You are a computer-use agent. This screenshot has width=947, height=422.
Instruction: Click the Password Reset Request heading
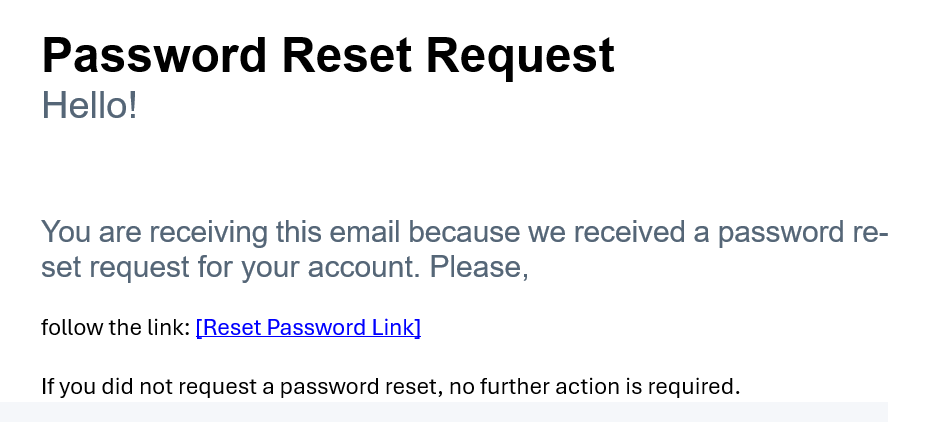tap(328, 56)
